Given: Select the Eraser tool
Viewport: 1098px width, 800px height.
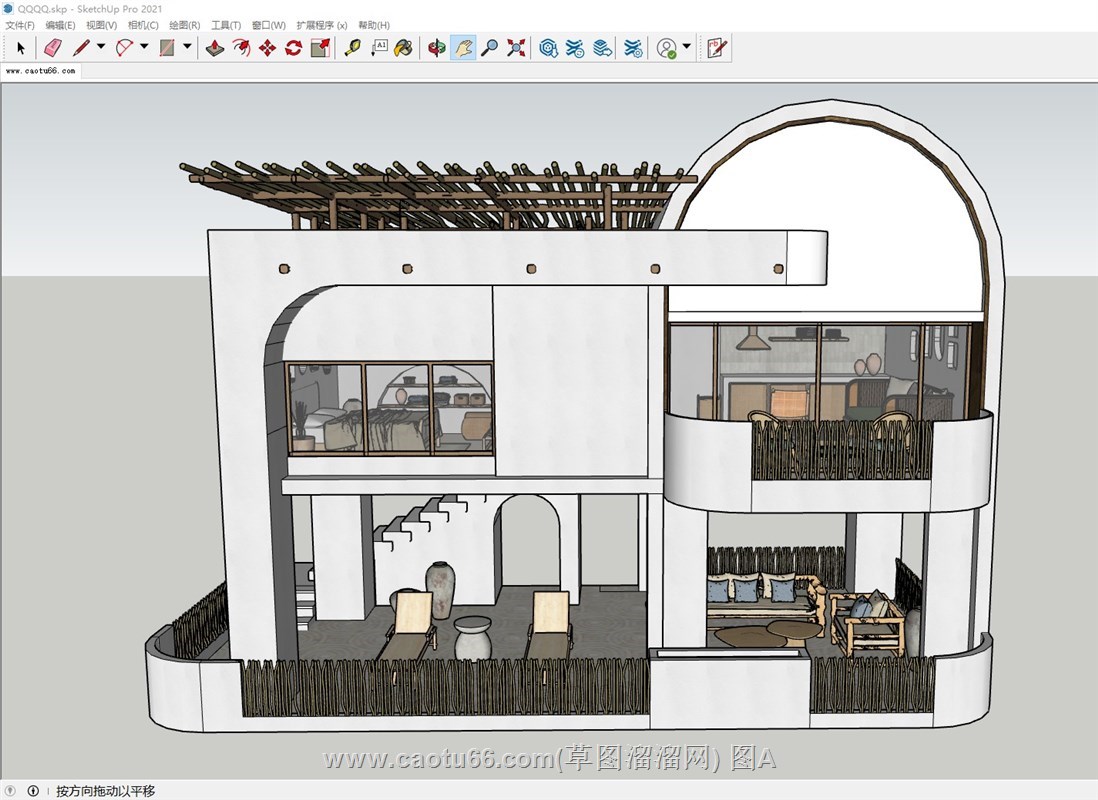Looking at the screenshot, I should [x=53, y=48].
